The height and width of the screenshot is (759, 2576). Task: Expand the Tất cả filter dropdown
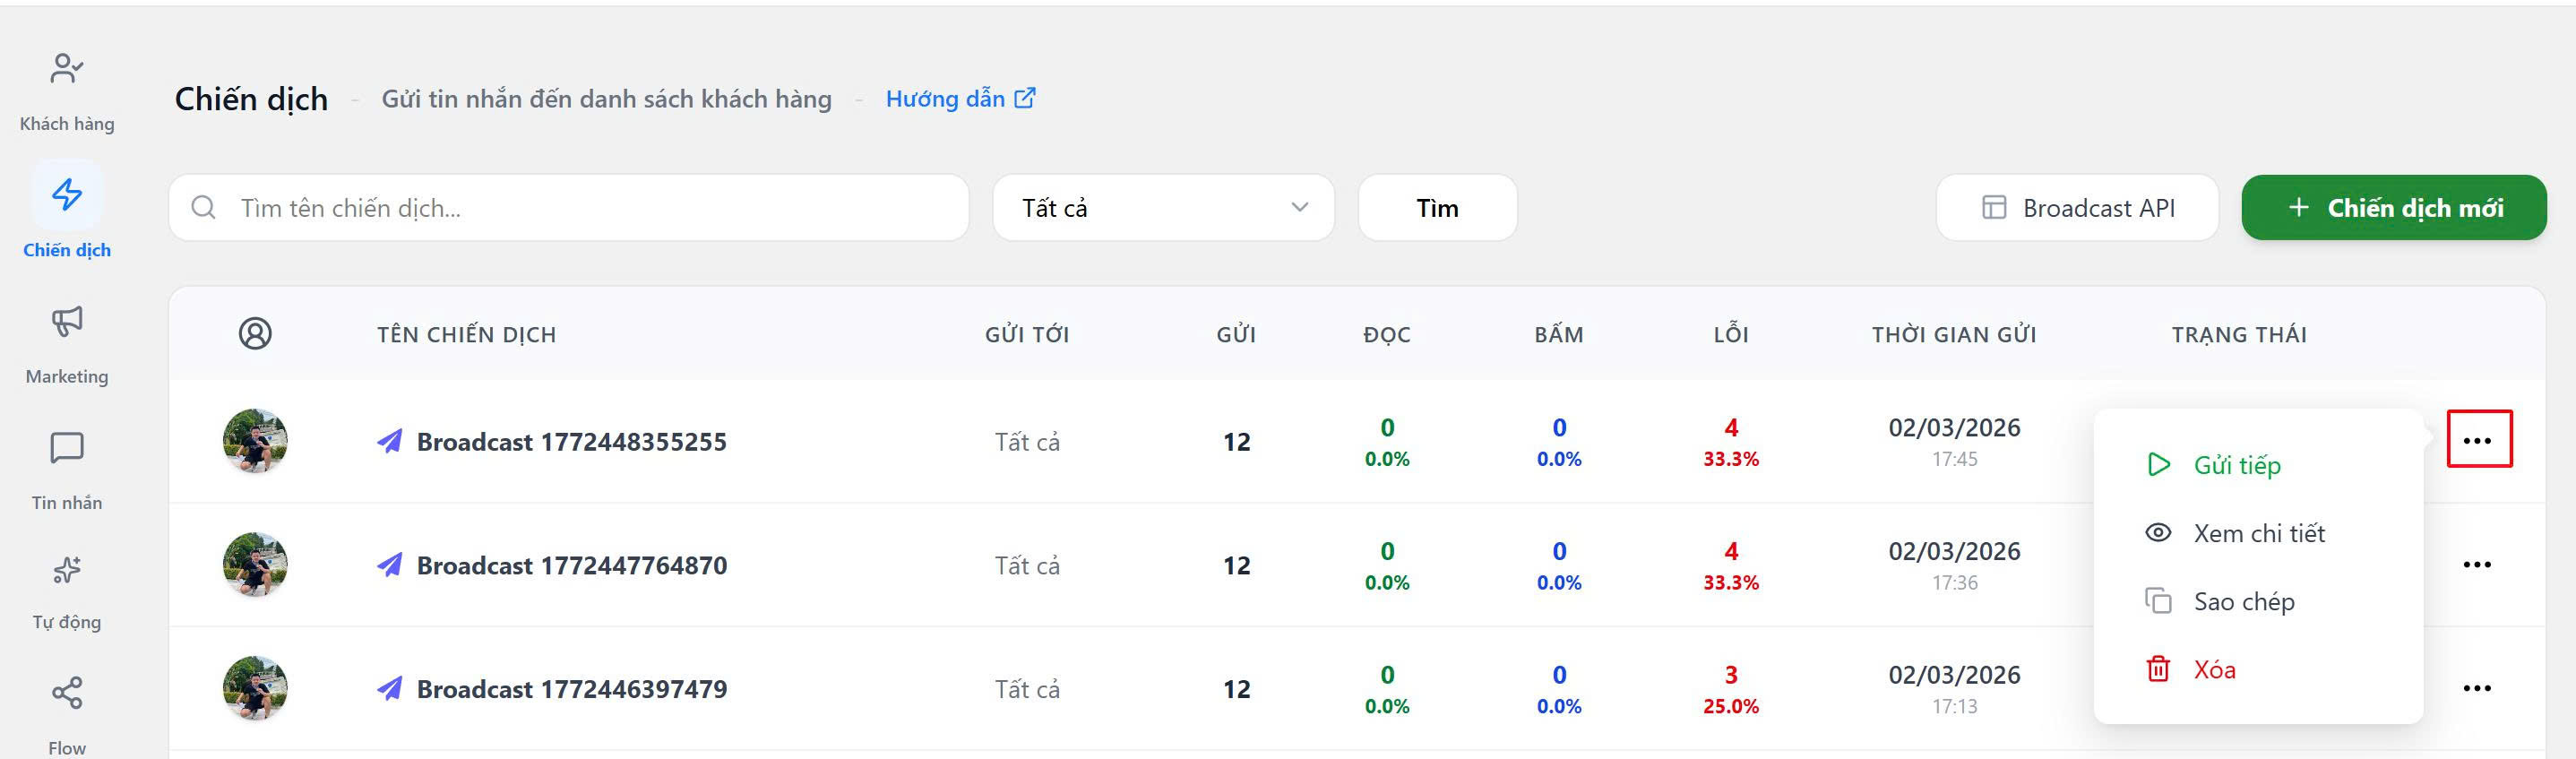click(1163, 208)
